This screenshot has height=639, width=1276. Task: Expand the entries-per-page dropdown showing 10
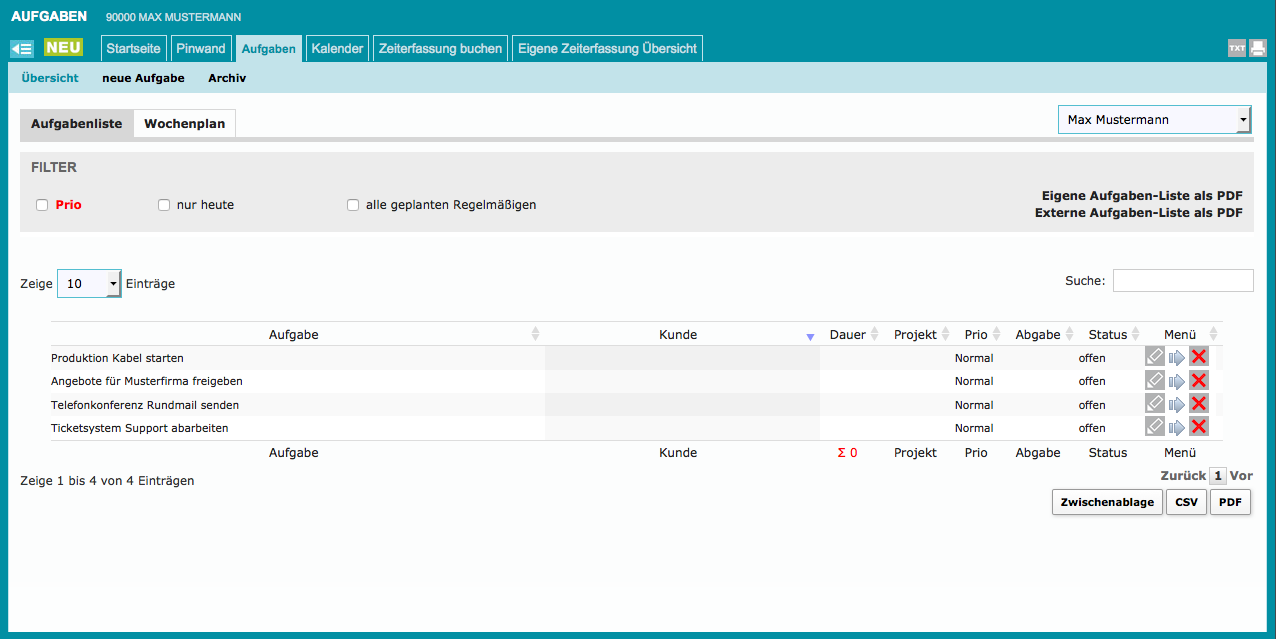pyautogui.click(x=89, y=284)
